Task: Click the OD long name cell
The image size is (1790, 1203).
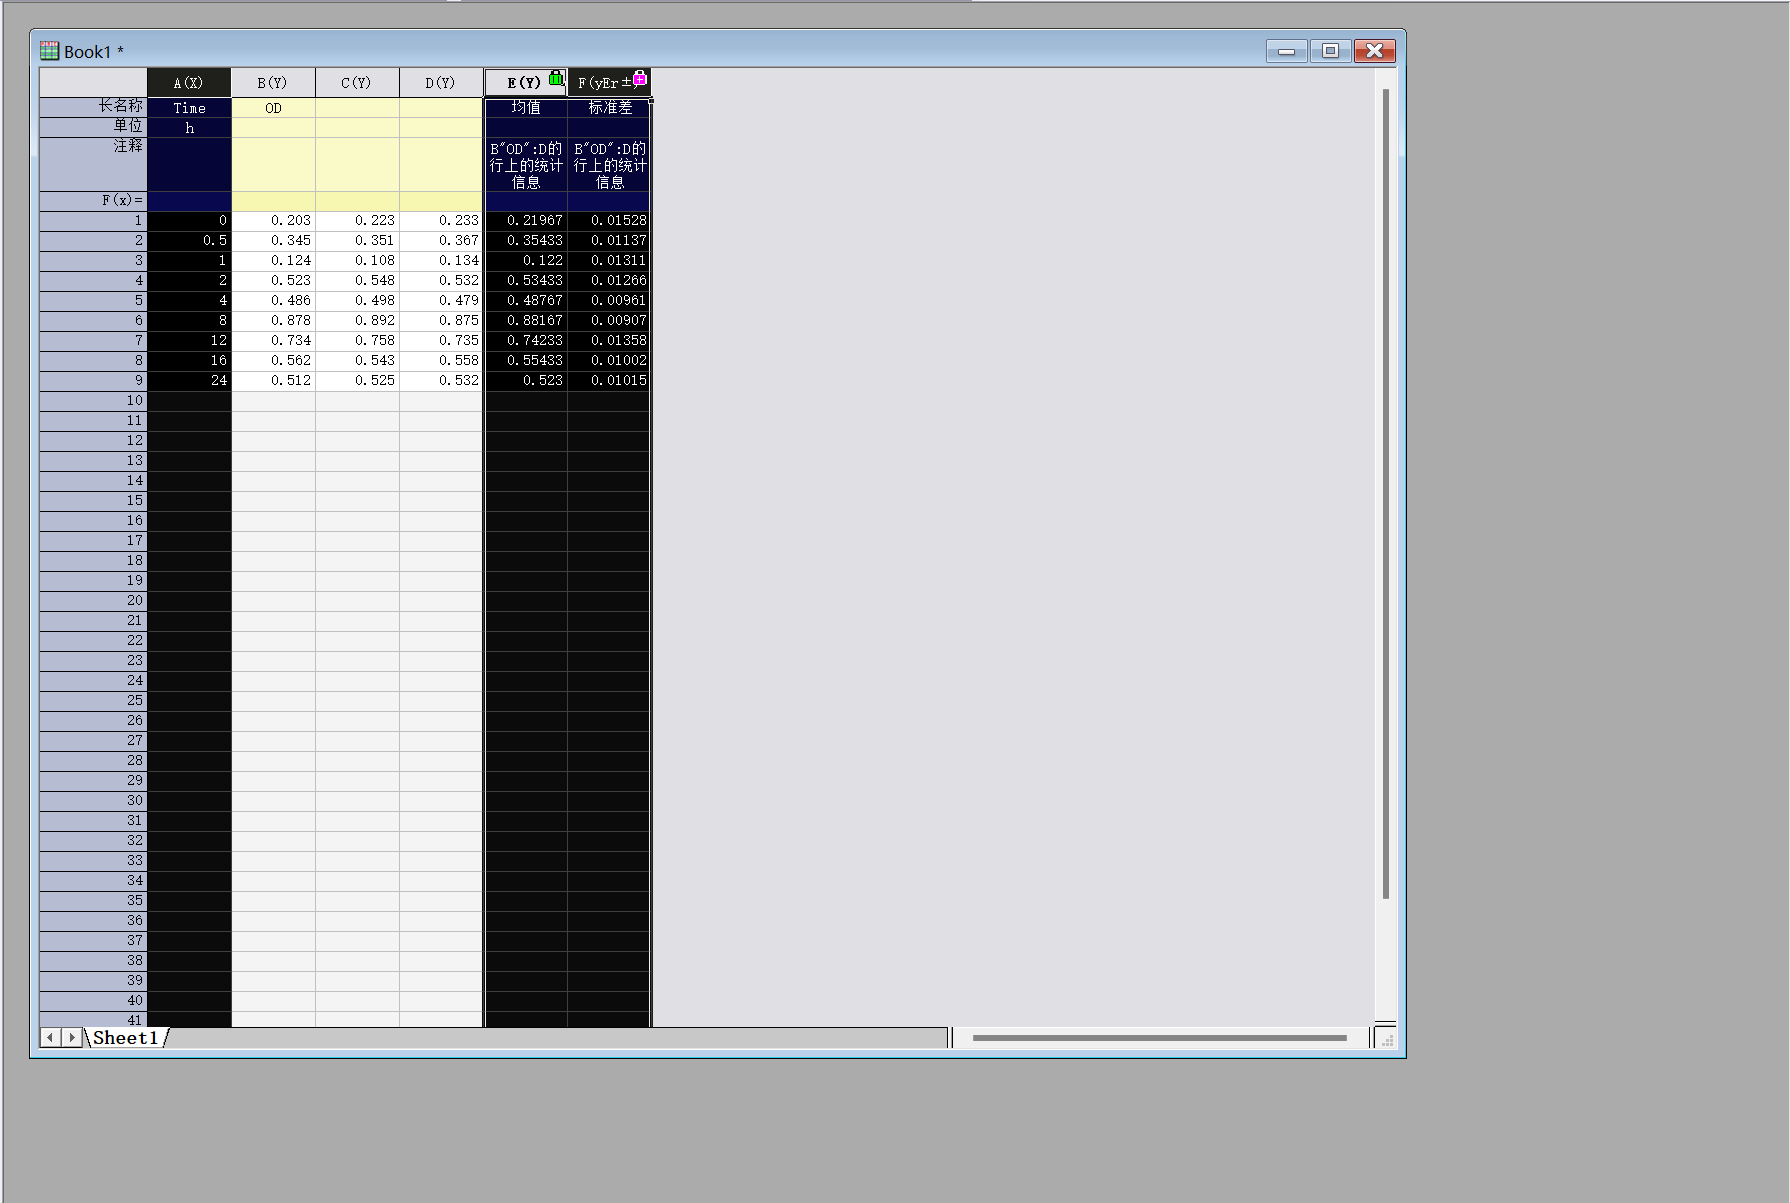Action: [x=273, y=108]
